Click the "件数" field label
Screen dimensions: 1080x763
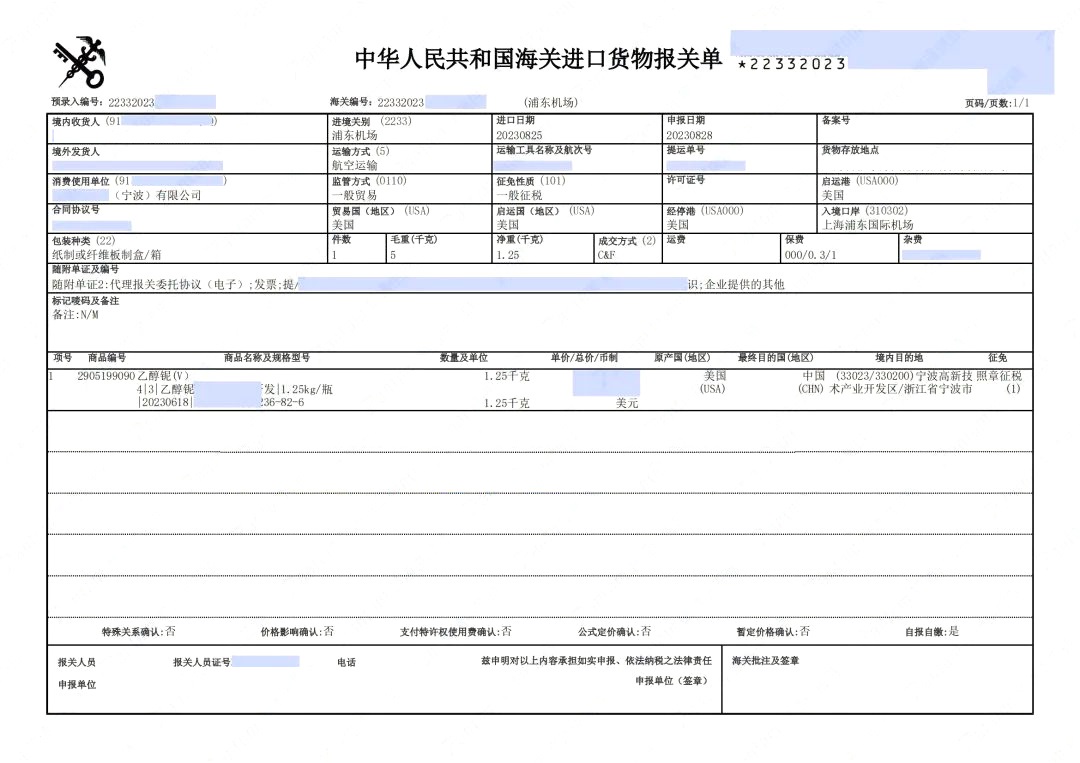coord(342,240)
